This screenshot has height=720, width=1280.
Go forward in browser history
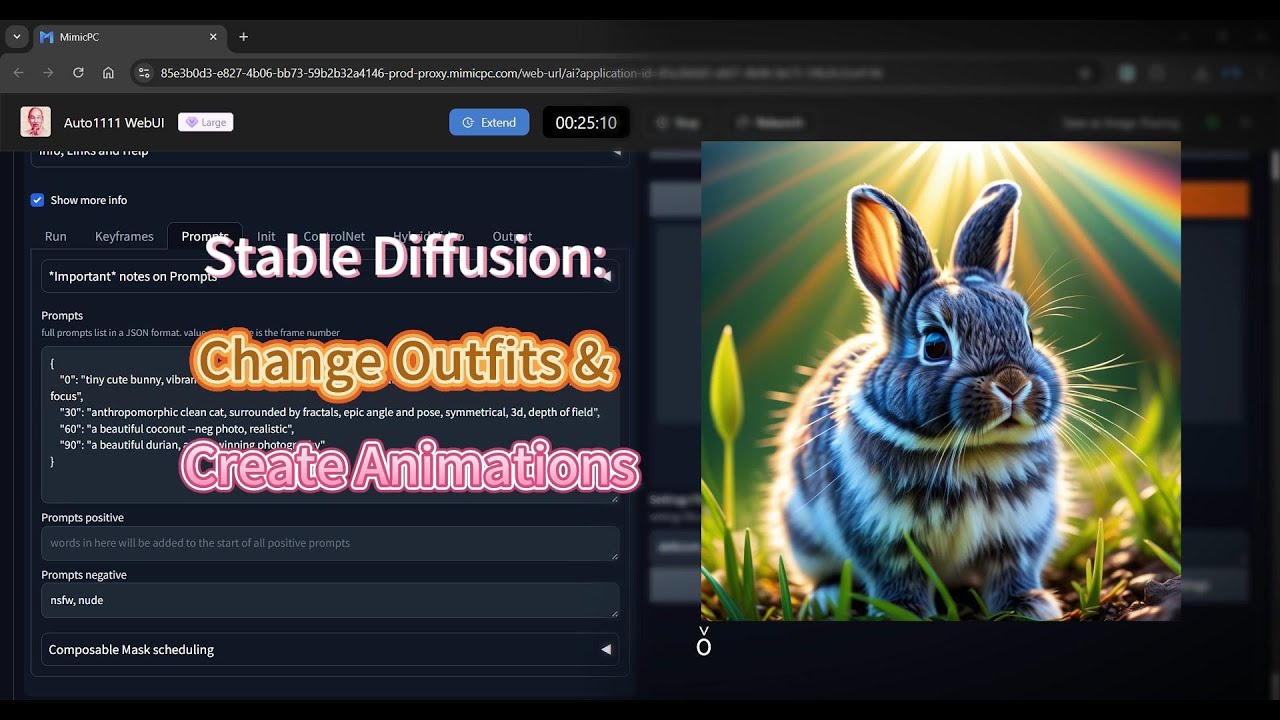pyautogui.click(x=48, y=73)
